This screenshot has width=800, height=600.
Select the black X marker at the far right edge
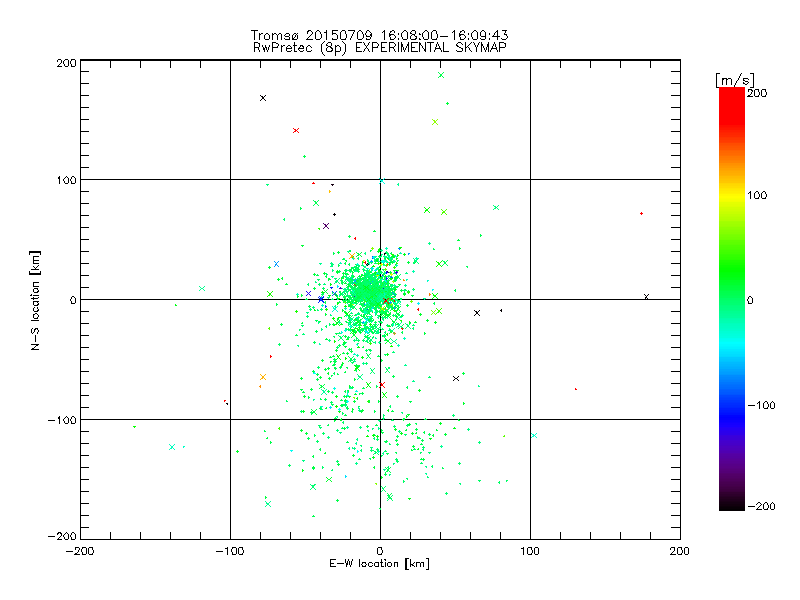coord(646,297)
